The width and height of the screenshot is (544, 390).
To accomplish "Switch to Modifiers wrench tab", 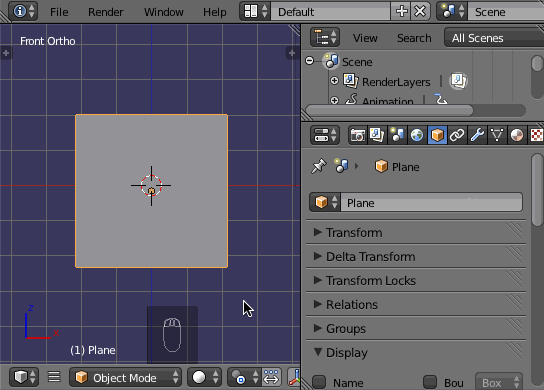I will click(x=477, y=135).
